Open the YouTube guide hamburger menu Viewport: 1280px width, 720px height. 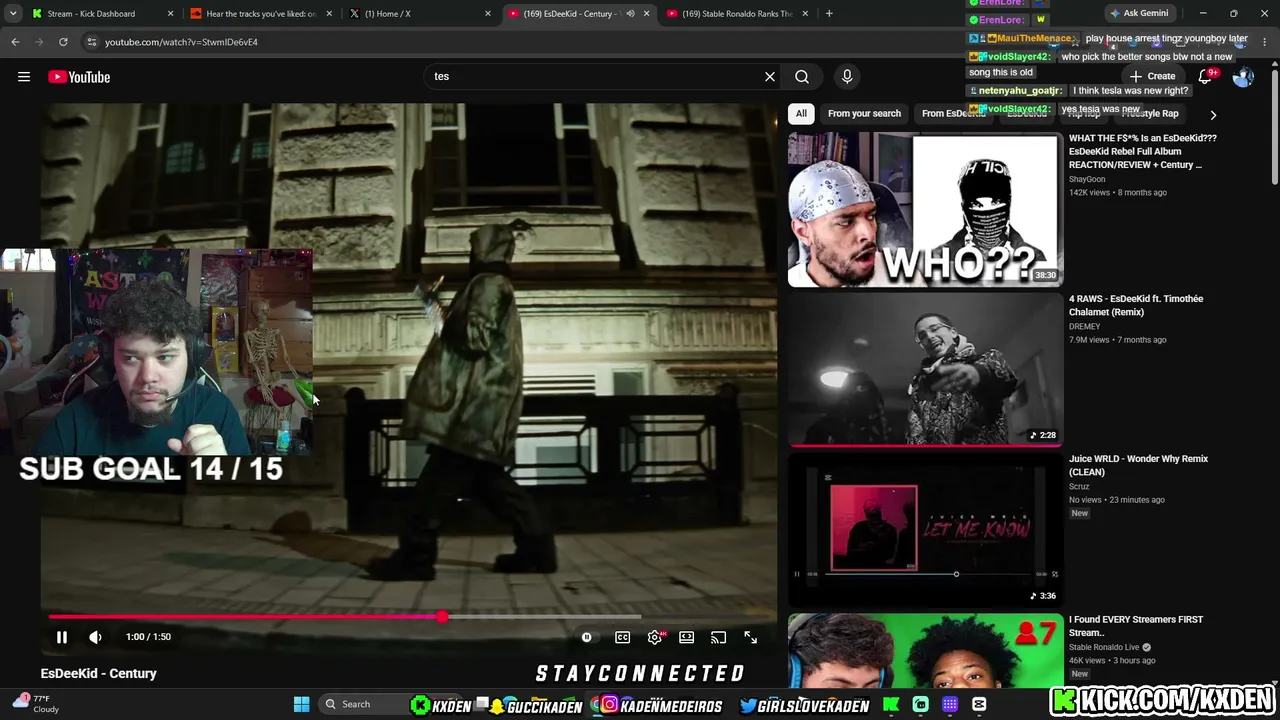[24, 77]
